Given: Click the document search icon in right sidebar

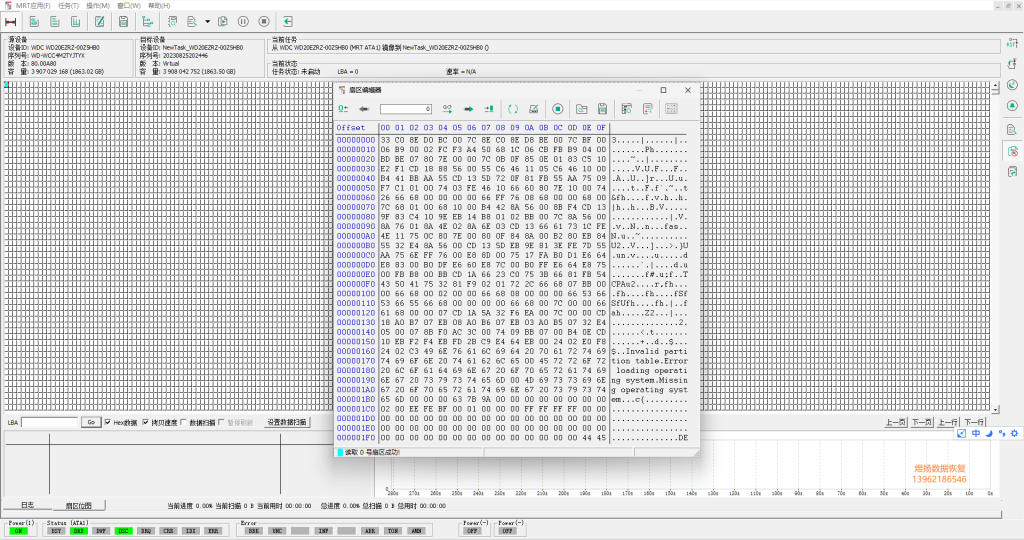Looking at the screenshot, I should tap(1012, 130).
